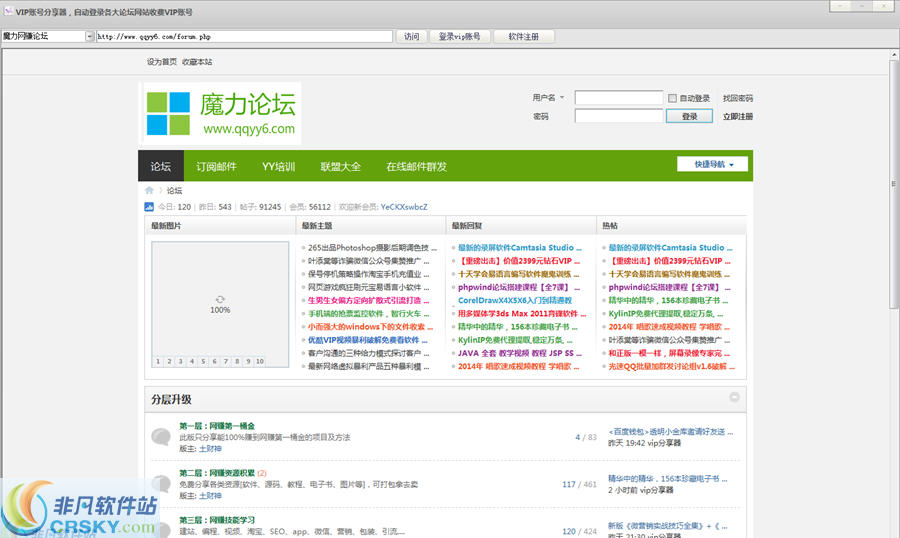Click the 魔力论坛 logo image
The width and height of the screenshot is (900, 538).
(x=220, y=113)
